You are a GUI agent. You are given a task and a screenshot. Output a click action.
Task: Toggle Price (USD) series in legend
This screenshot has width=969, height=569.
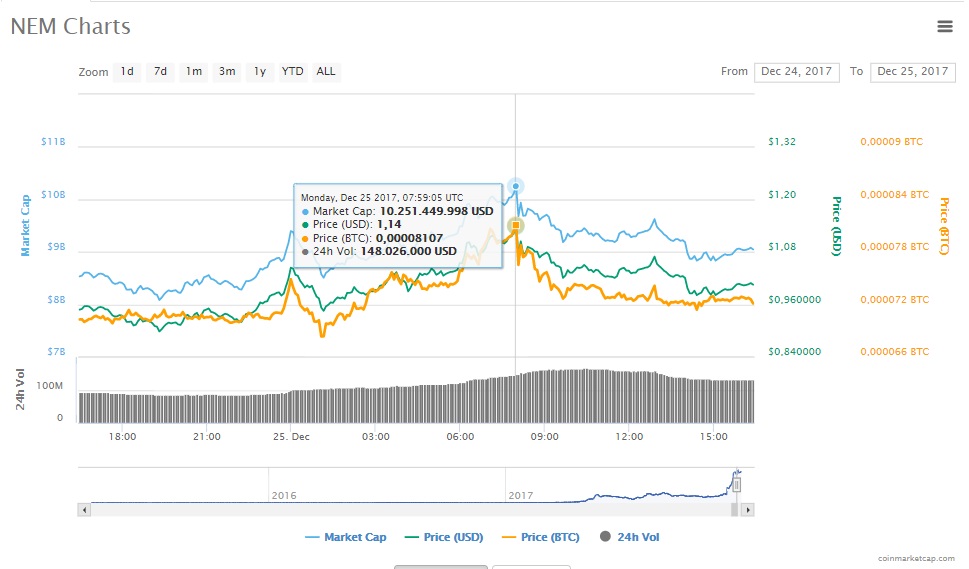pyautogui.click(x=444, y=537)
